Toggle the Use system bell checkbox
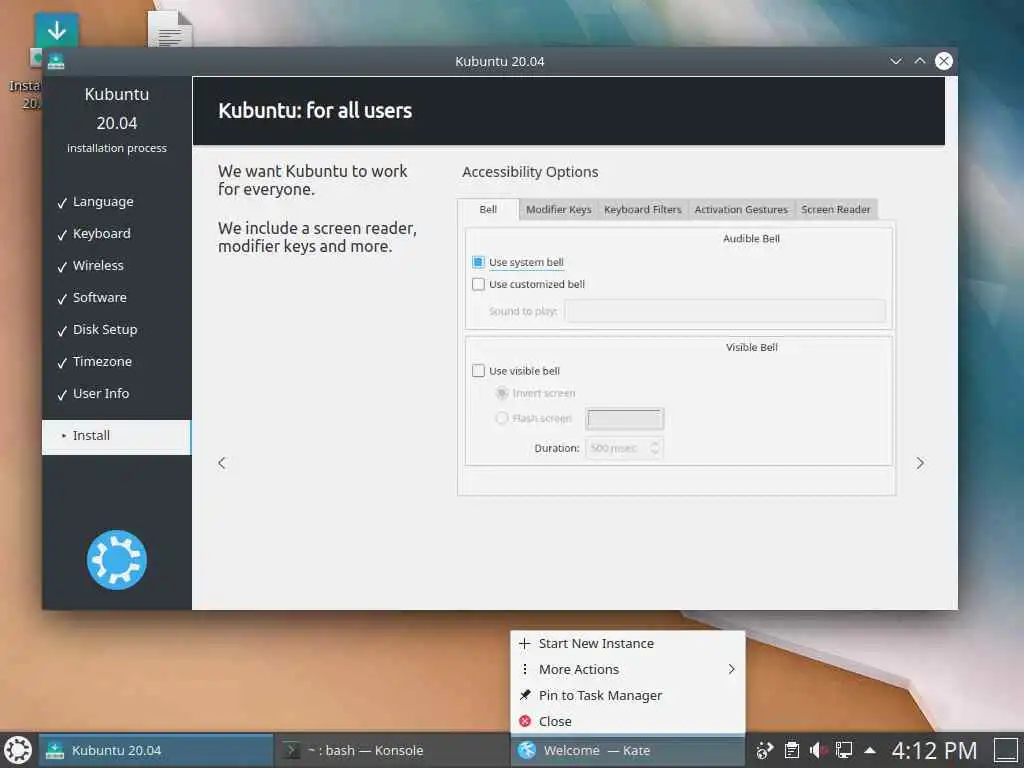 tap(478, 262)
